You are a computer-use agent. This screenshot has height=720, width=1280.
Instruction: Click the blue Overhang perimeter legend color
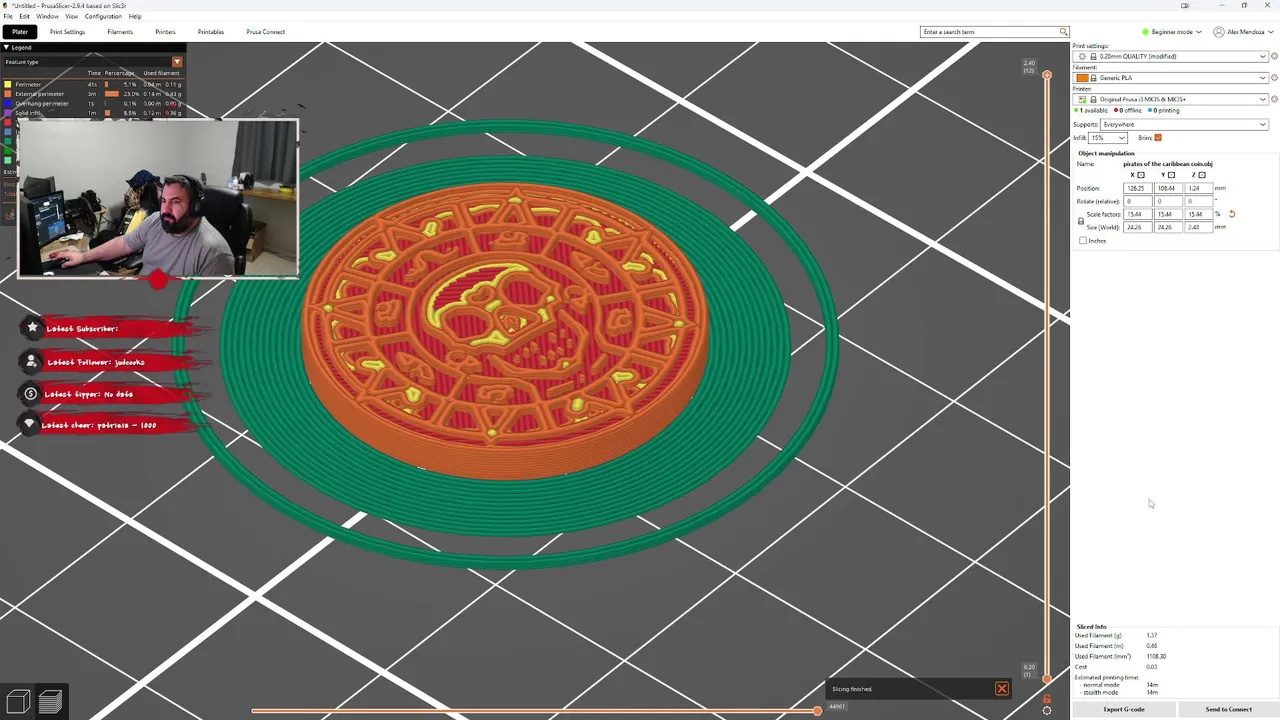click(8, 103)
